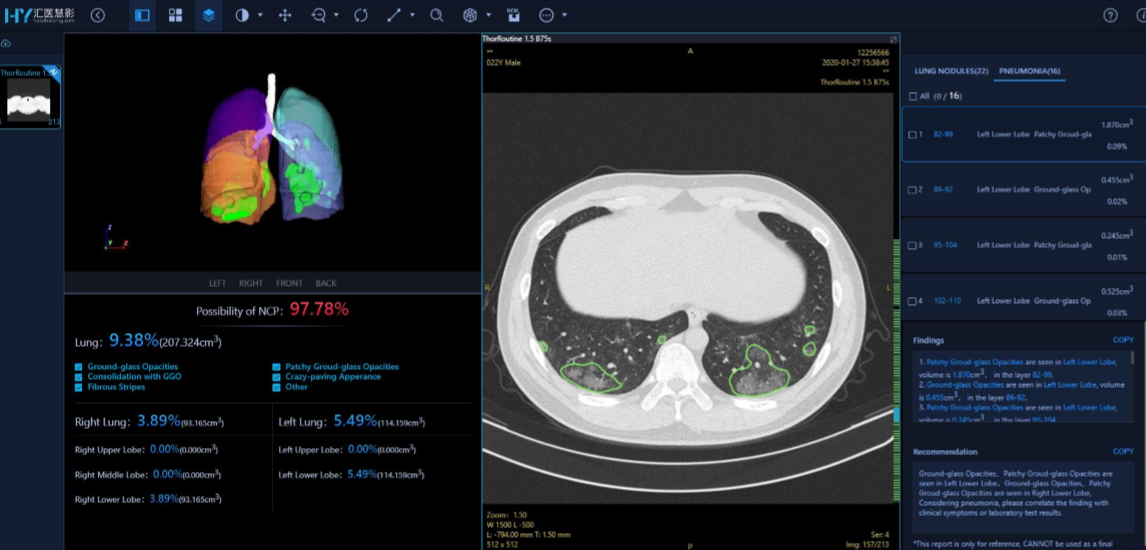Image resolution: width=1146 pixels, height=550 pixels.
Task: Select the PNEUMONIA(16) tab
Action: (1029, 71)
